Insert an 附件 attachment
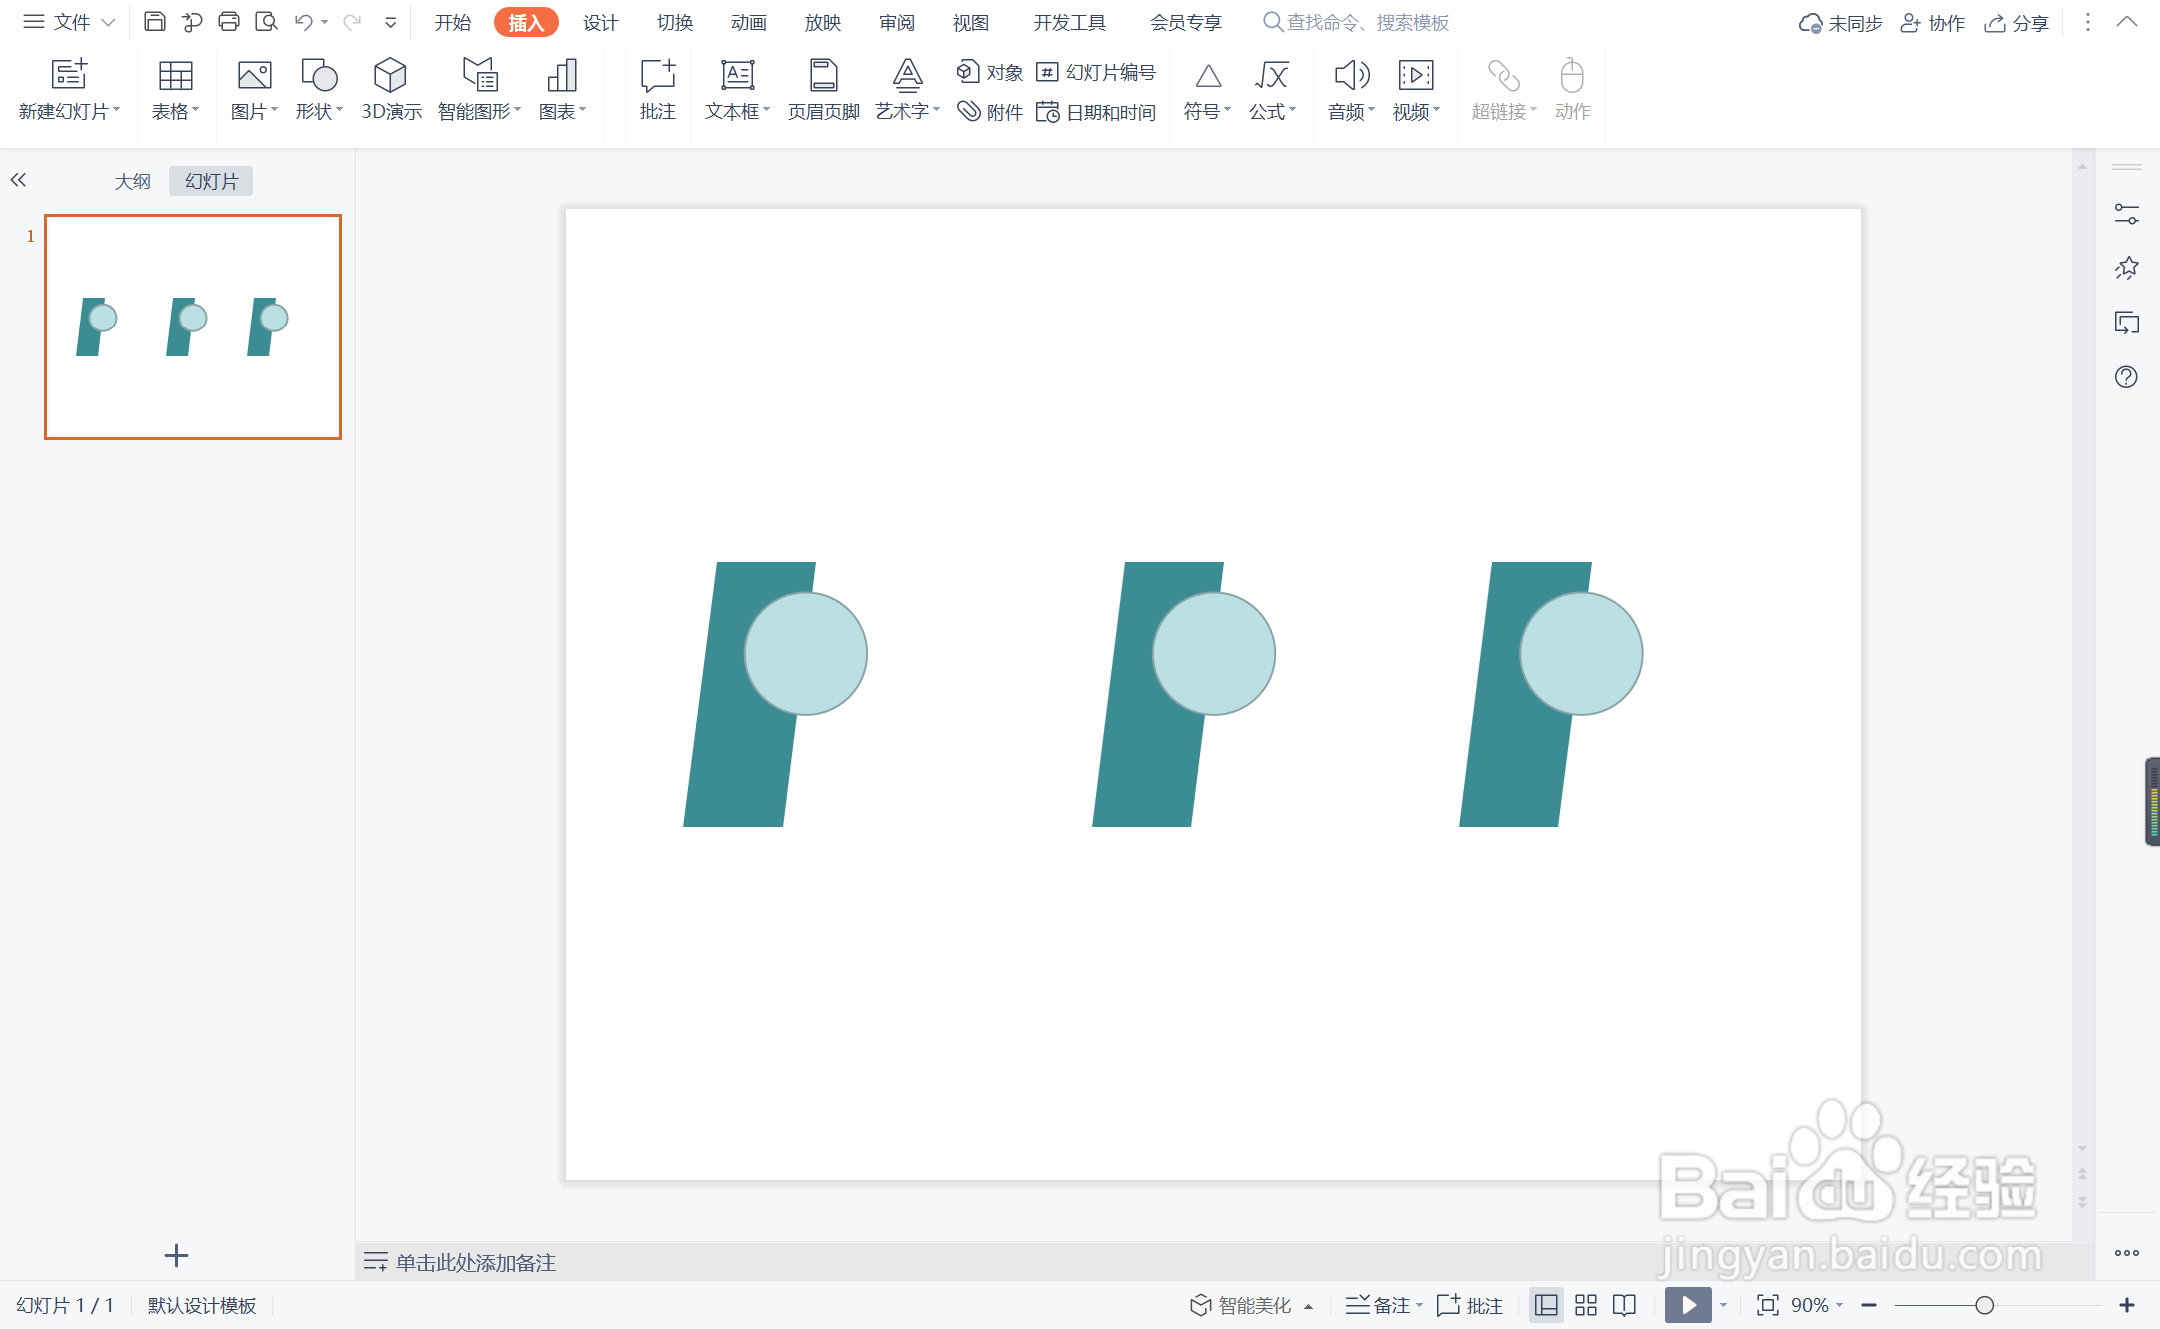The height and width of the screenshot is (1329, 2160). point(989,112)
